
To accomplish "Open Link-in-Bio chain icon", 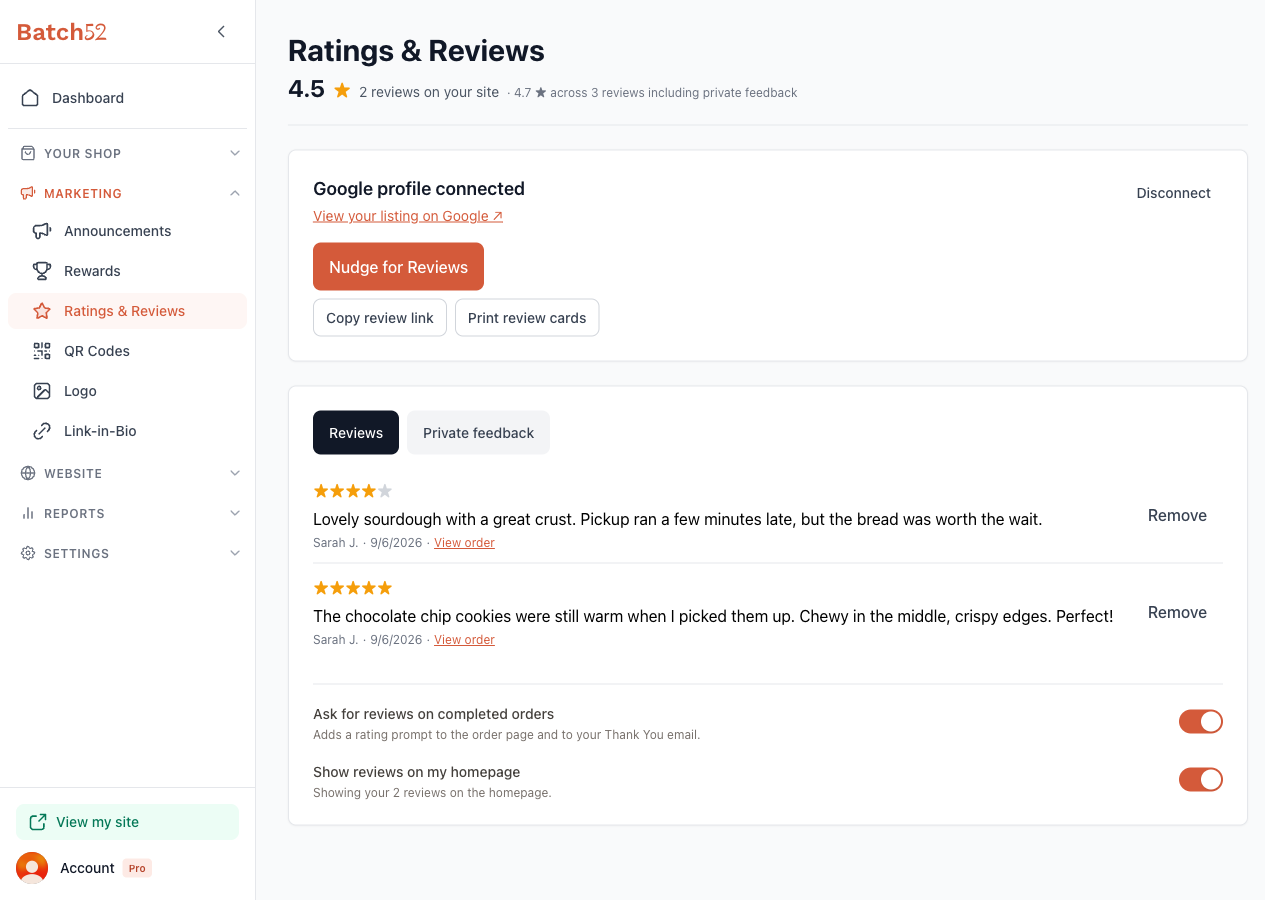I will coord(42,431).
